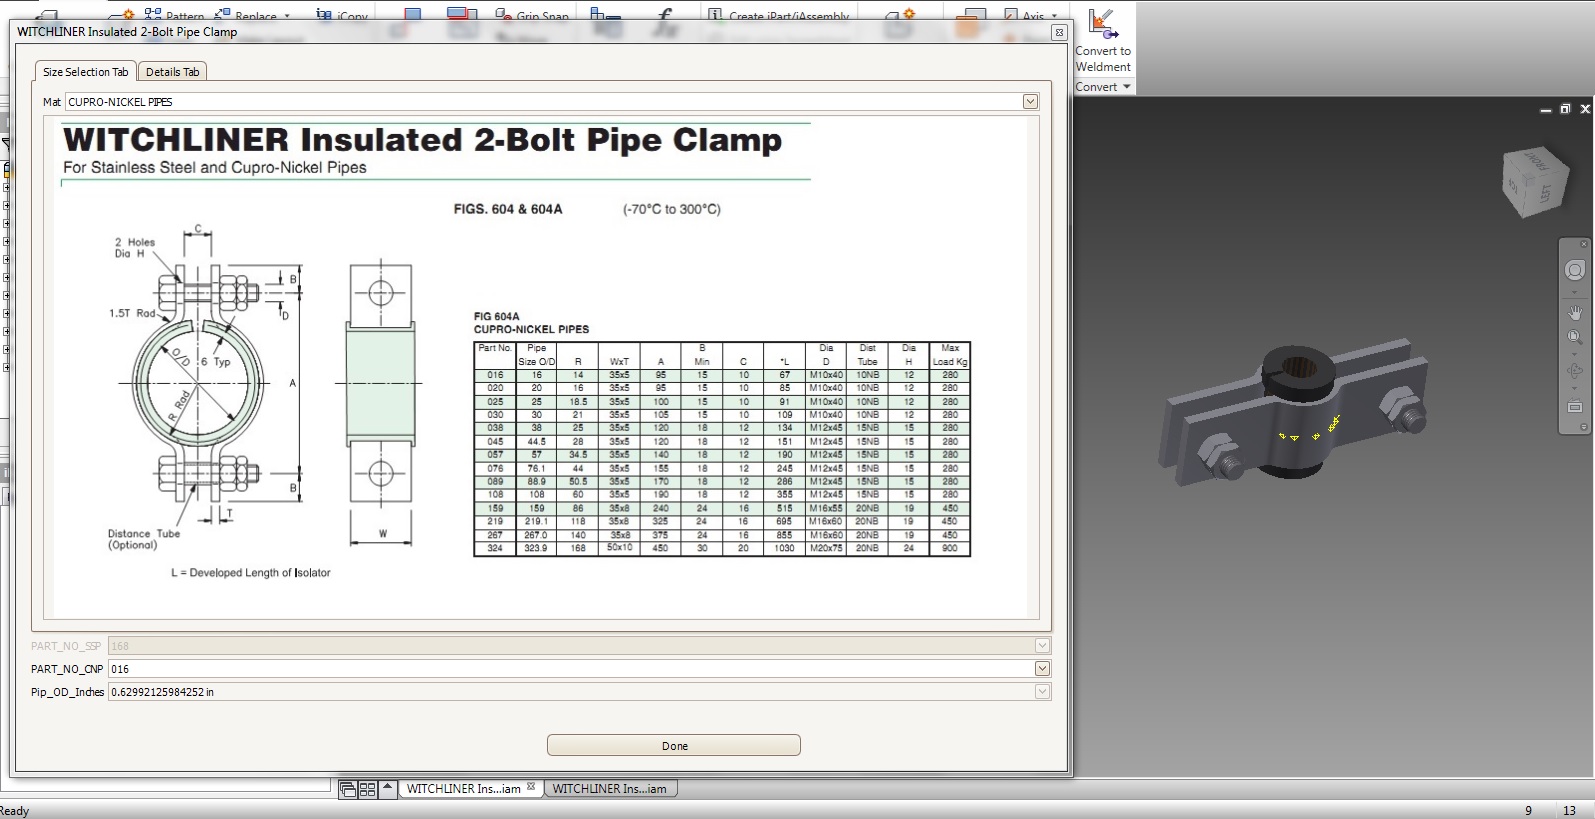Select the Size Selection Tab
Screen dimensions: 1595x819
pos(86,72)
